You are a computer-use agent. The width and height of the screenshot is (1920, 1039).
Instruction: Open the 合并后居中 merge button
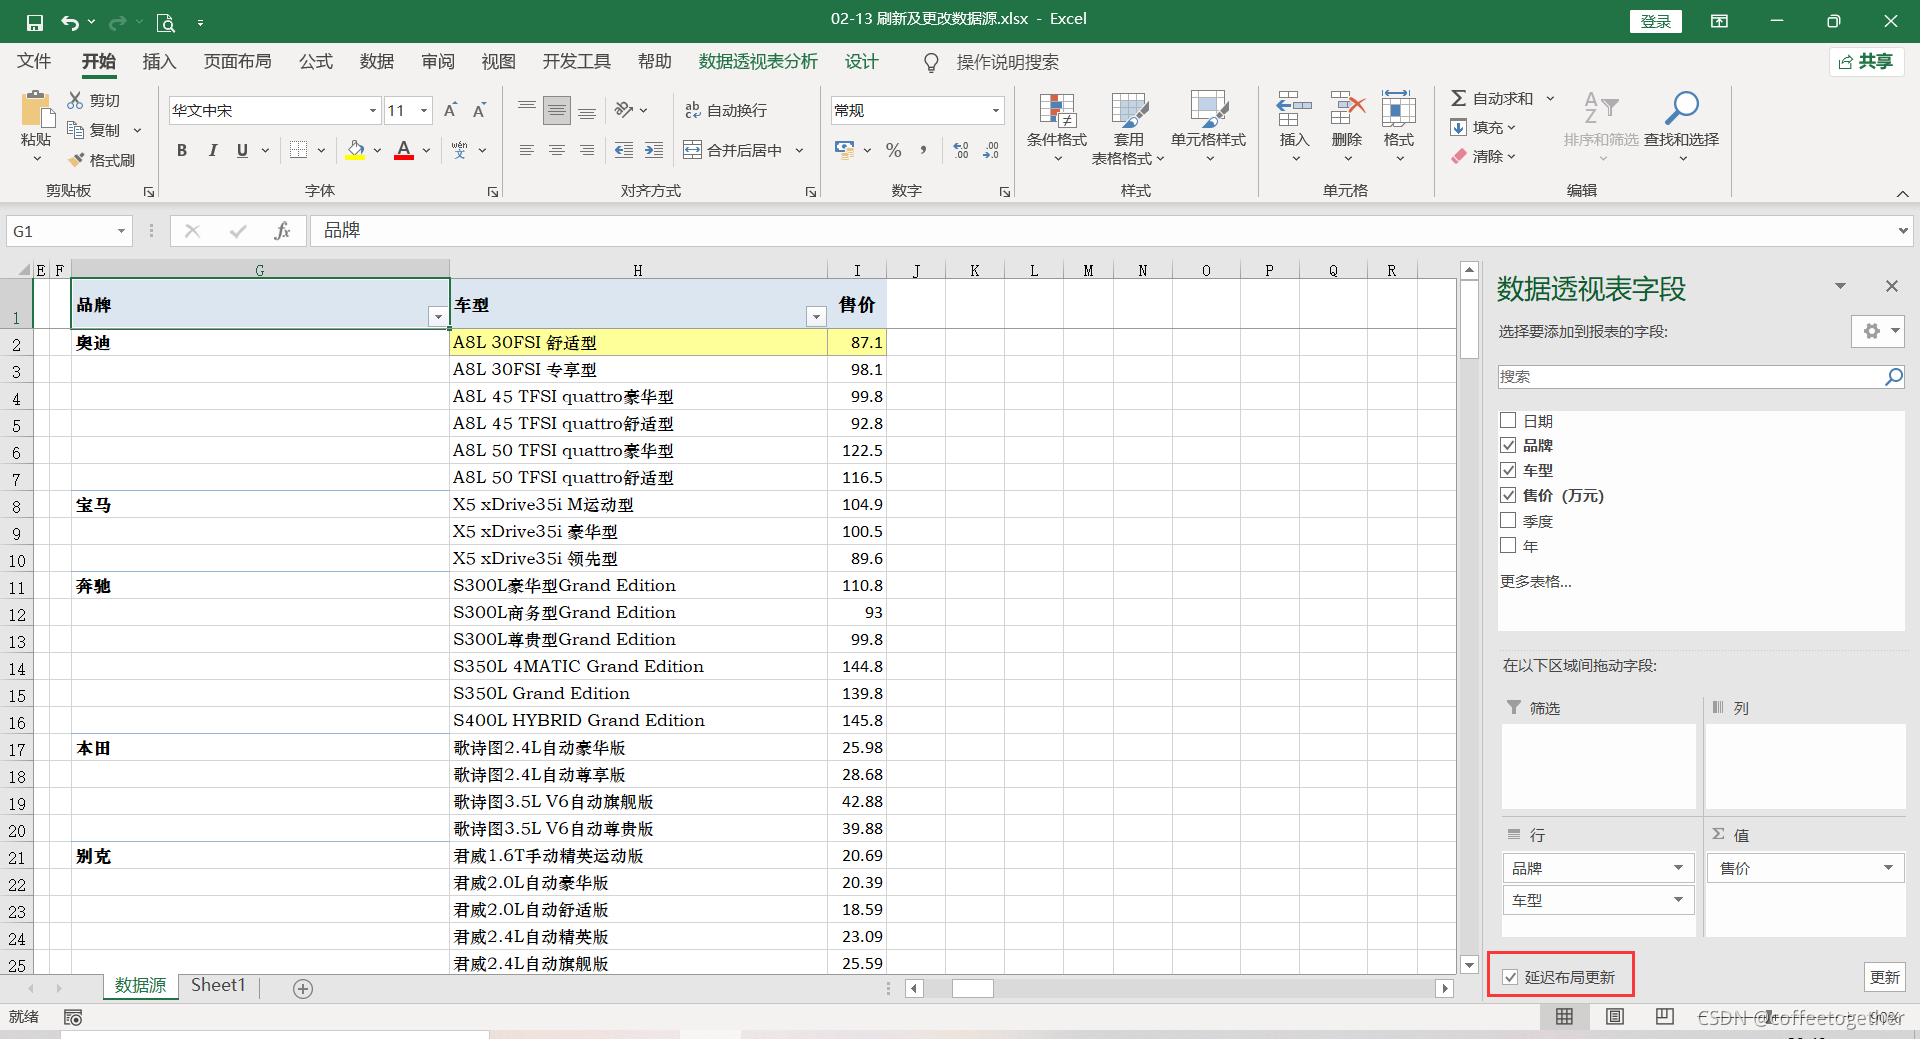732,150
